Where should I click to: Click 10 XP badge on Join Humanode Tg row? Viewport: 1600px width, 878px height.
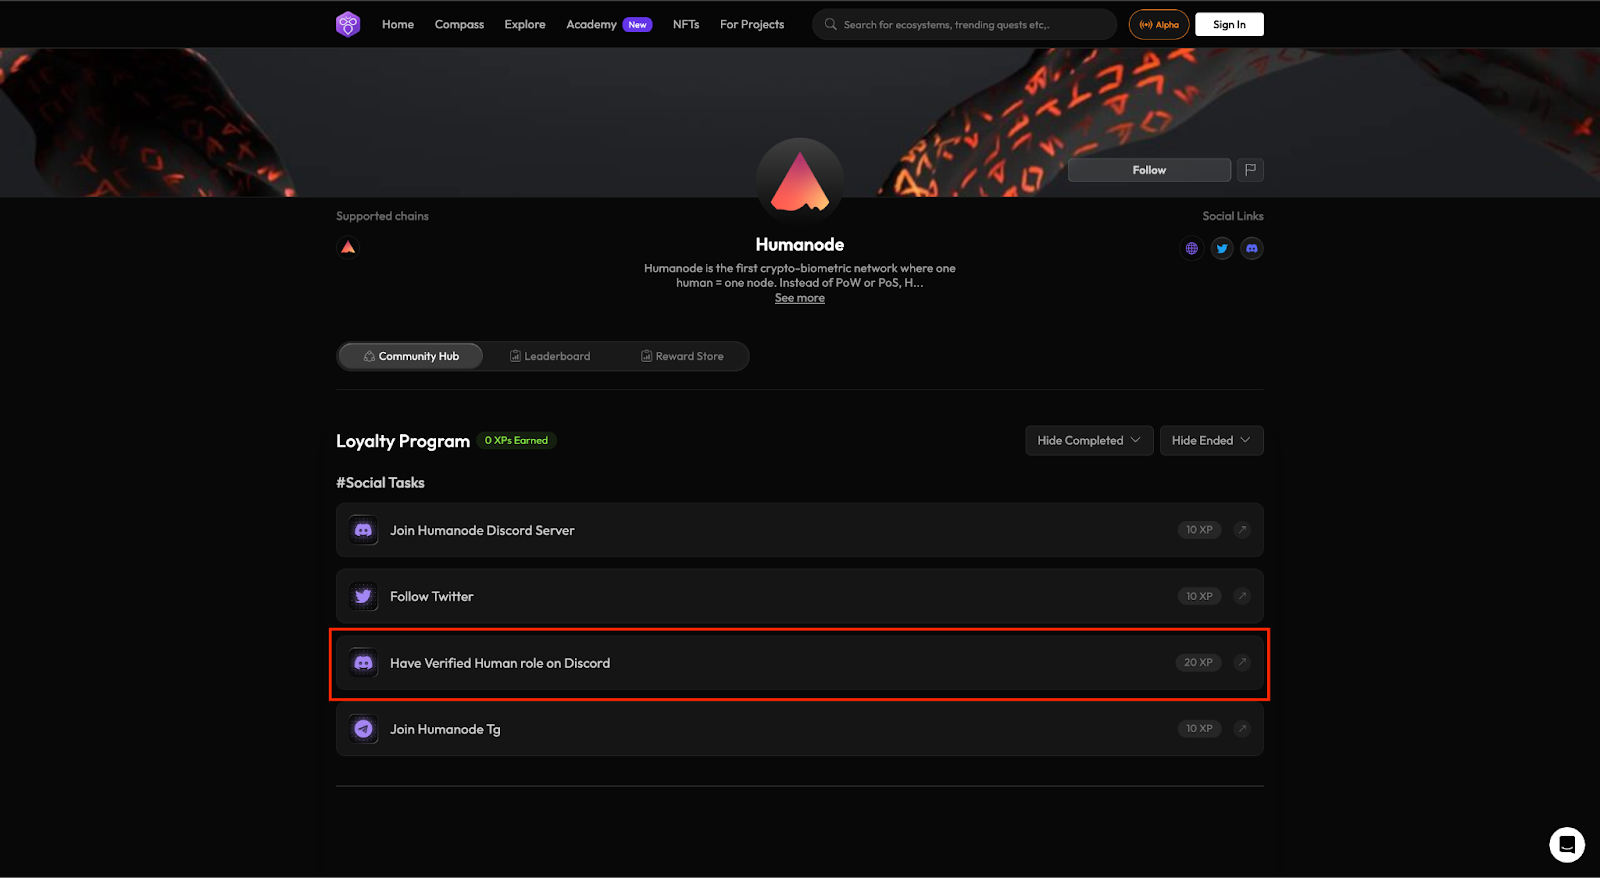1199,729
